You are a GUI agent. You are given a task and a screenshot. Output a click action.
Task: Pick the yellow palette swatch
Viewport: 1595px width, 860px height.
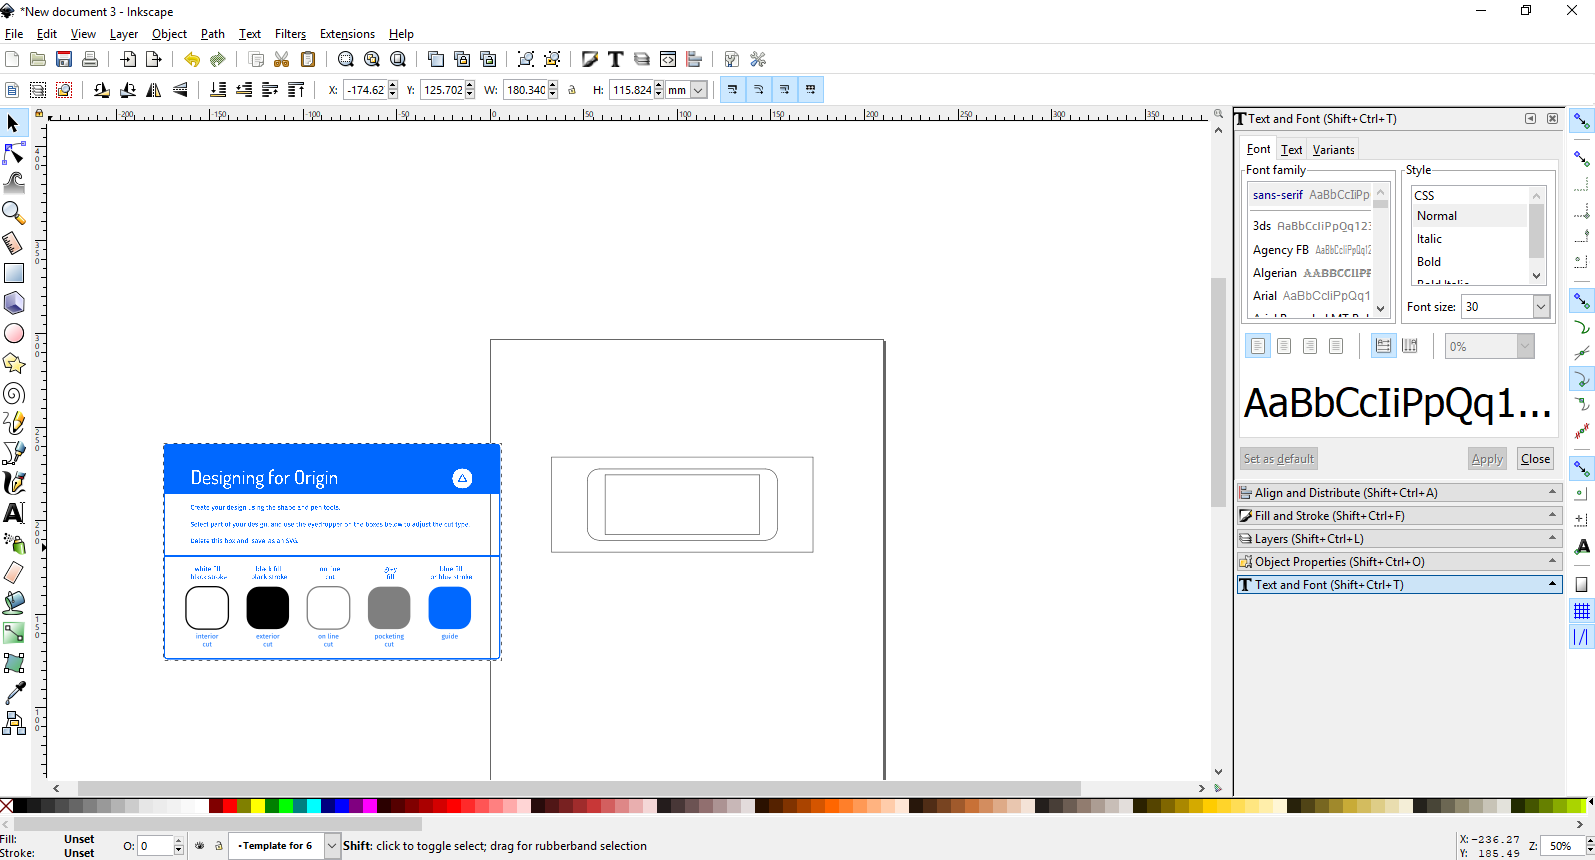pyautogui.click(x=257, y=806)
